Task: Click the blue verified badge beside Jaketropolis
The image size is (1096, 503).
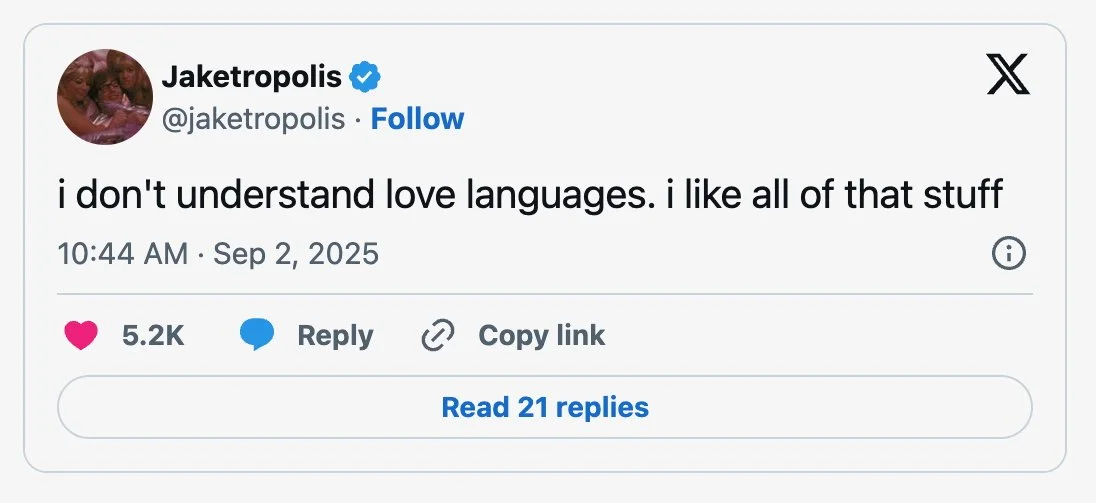Action: click(x=364, y=77)
